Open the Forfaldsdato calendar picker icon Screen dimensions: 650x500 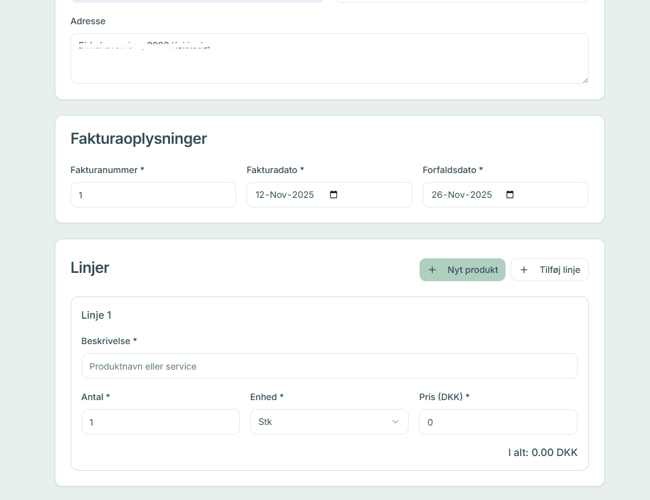[510, 195]
